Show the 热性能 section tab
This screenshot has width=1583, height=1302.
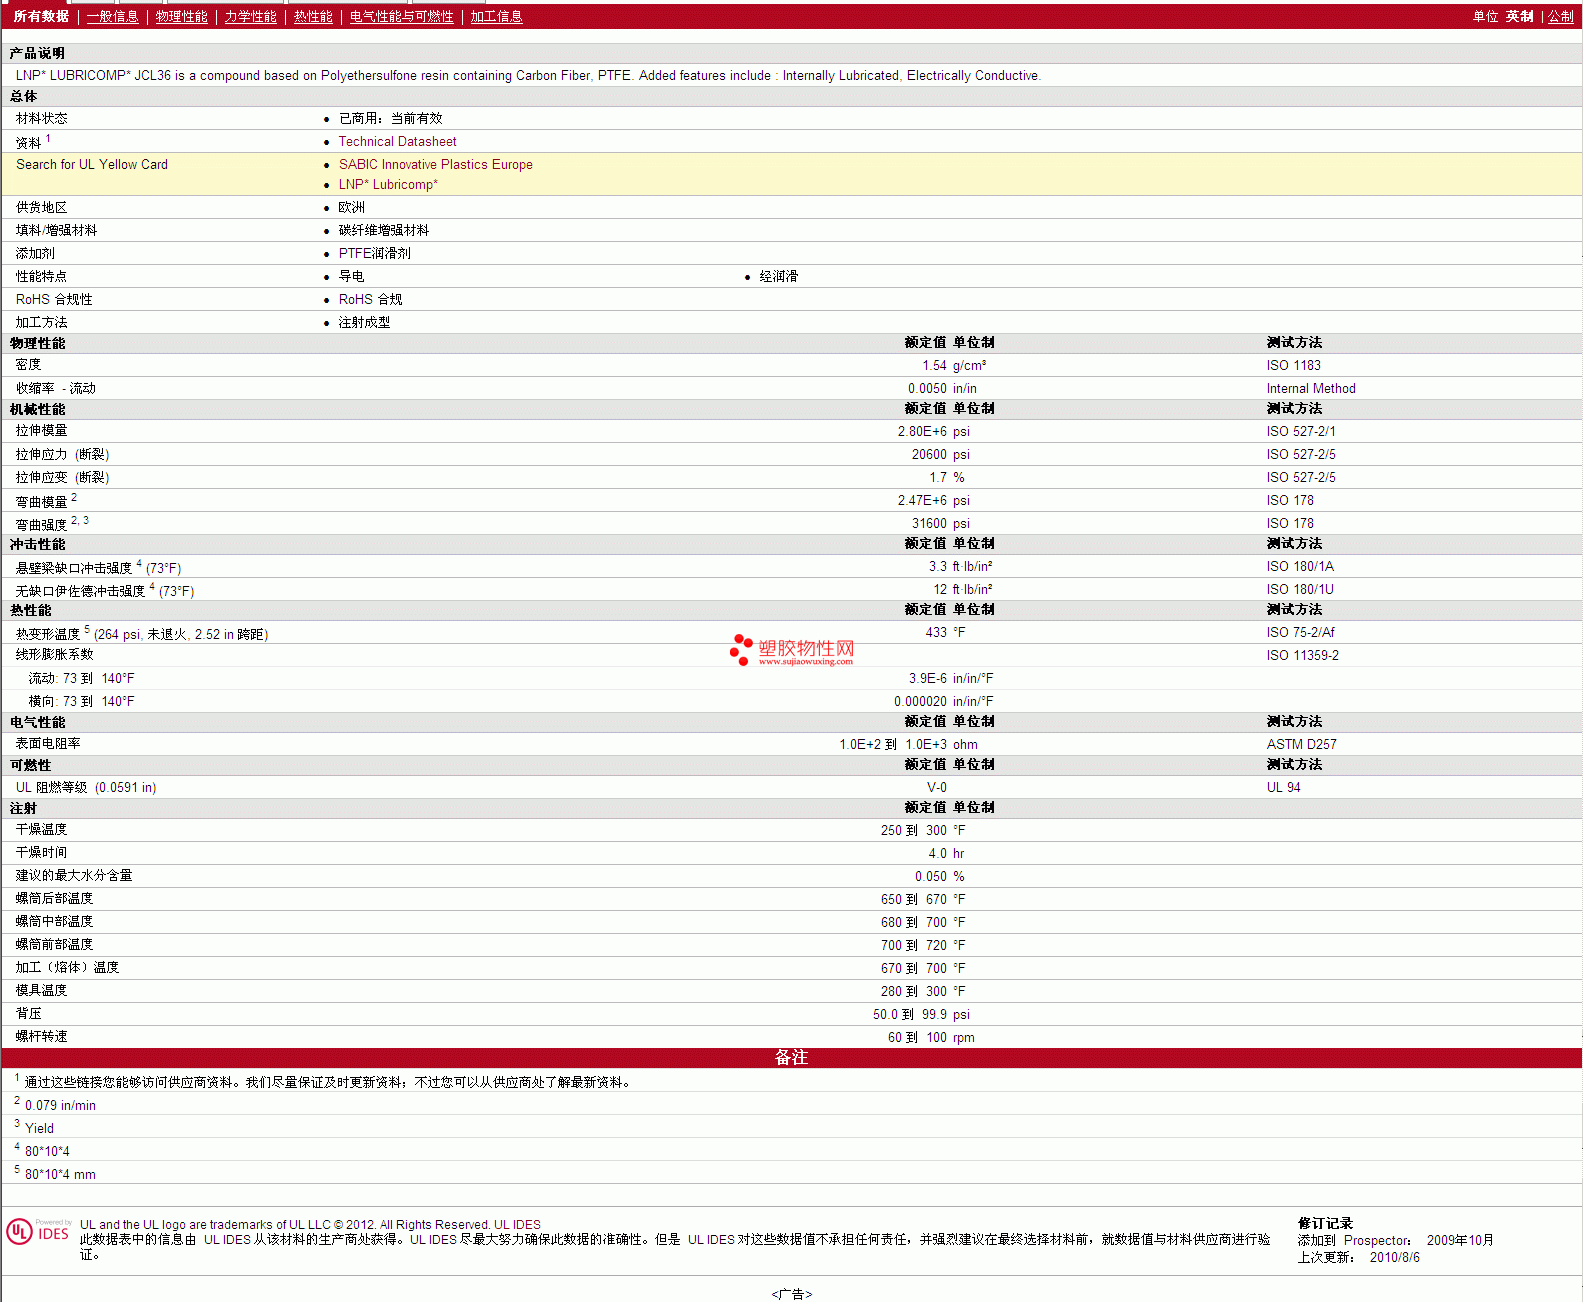(x=313, y=17)
